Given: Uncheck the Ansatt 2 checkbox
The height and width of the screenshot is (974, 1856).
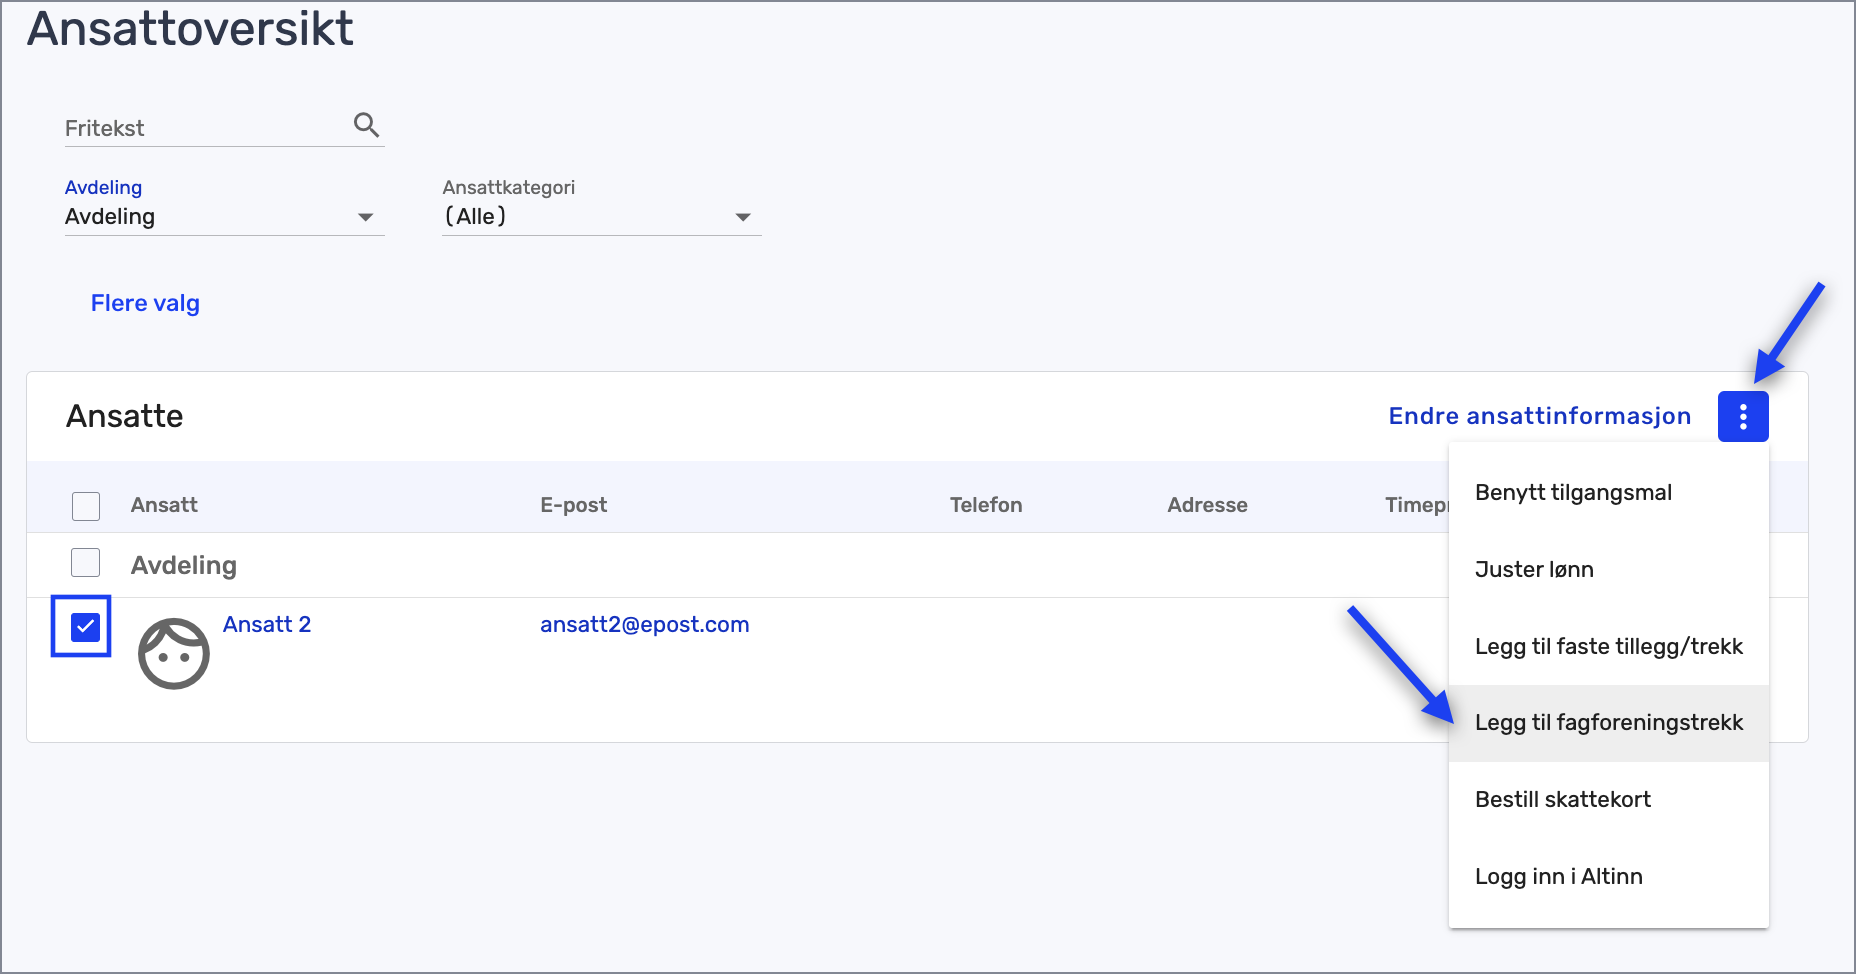Looking at the screenshot, I should pos(86,627).
